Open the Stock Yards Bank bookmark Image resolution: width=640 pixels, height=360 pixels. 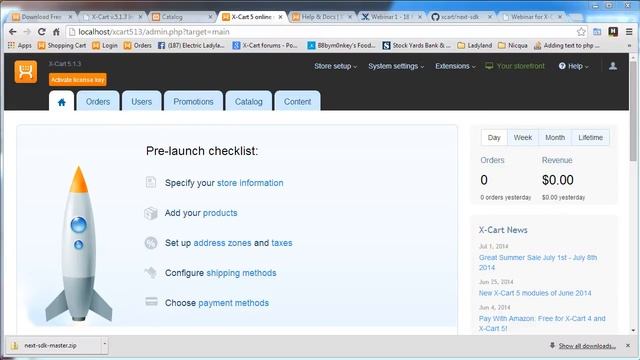[416, 45]
